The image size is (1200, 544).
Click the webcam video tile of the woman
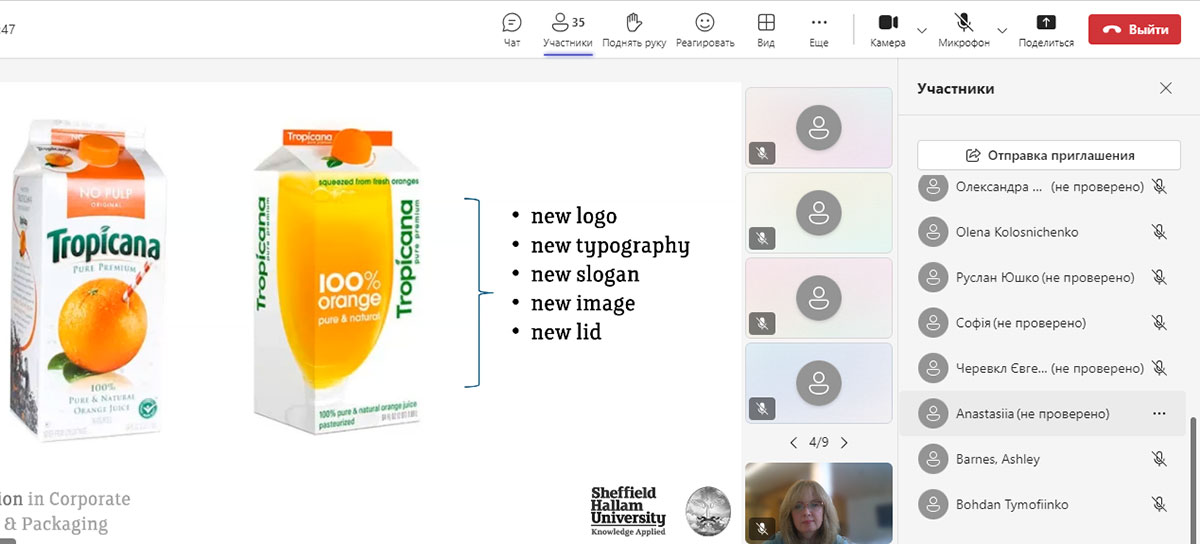coord(818,501)
